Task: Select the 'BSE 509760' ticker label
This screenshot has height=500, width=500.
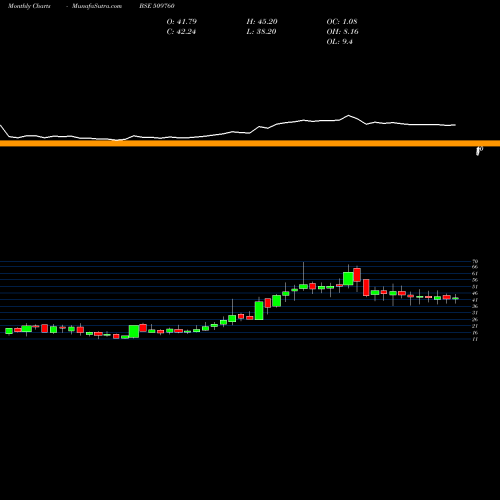Action: (157, 6)
